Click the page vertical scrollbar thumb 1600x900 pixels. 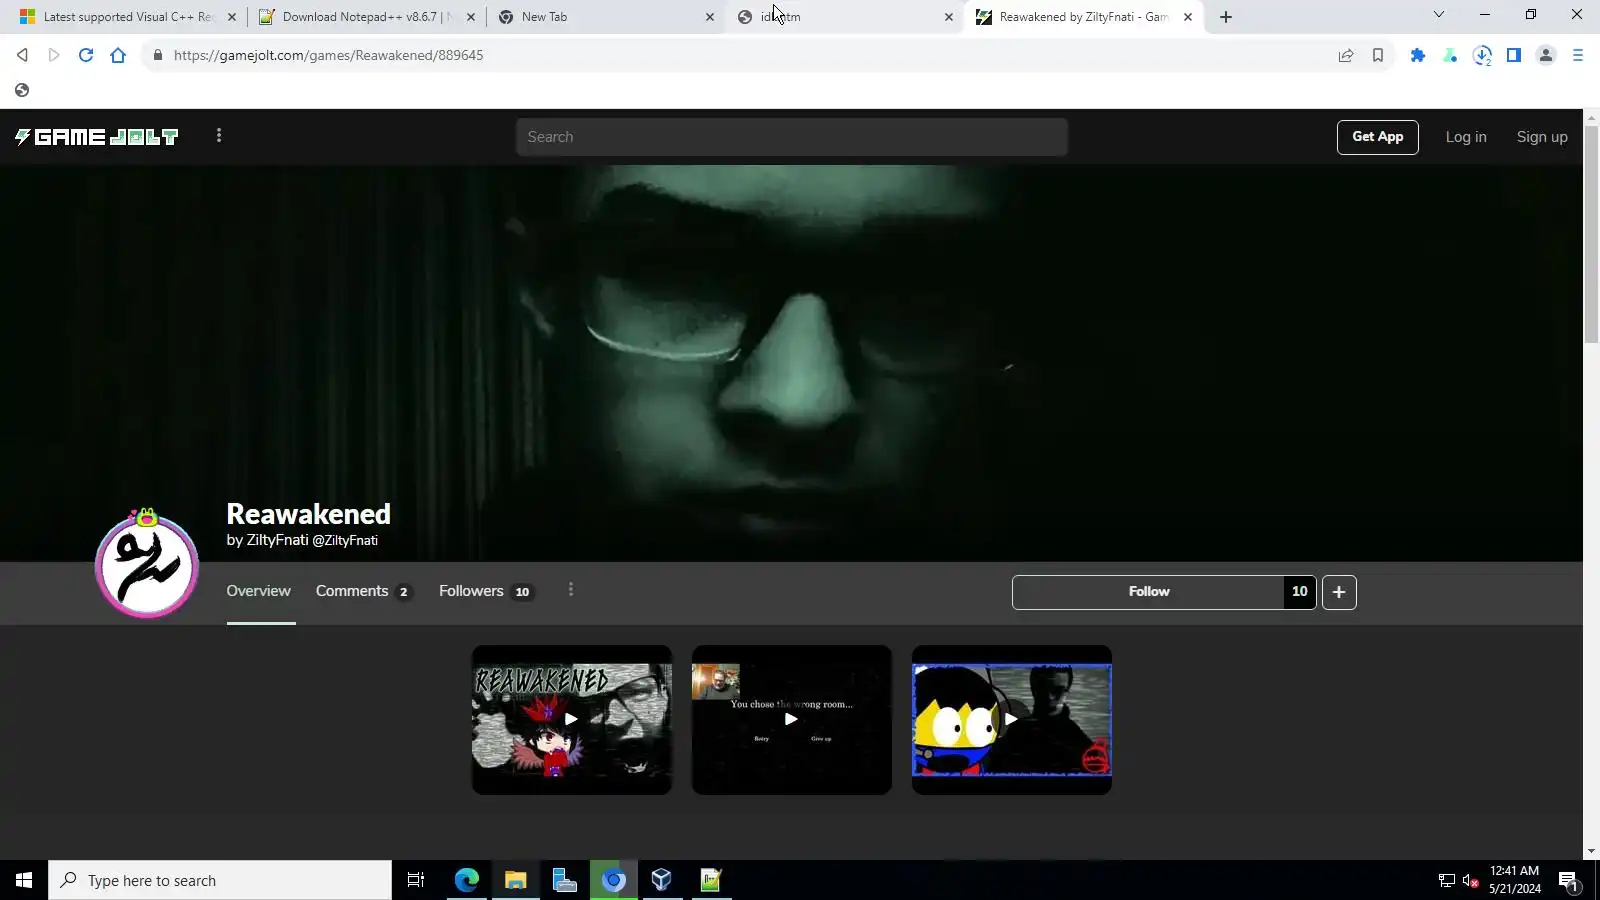pos(1591,235)
